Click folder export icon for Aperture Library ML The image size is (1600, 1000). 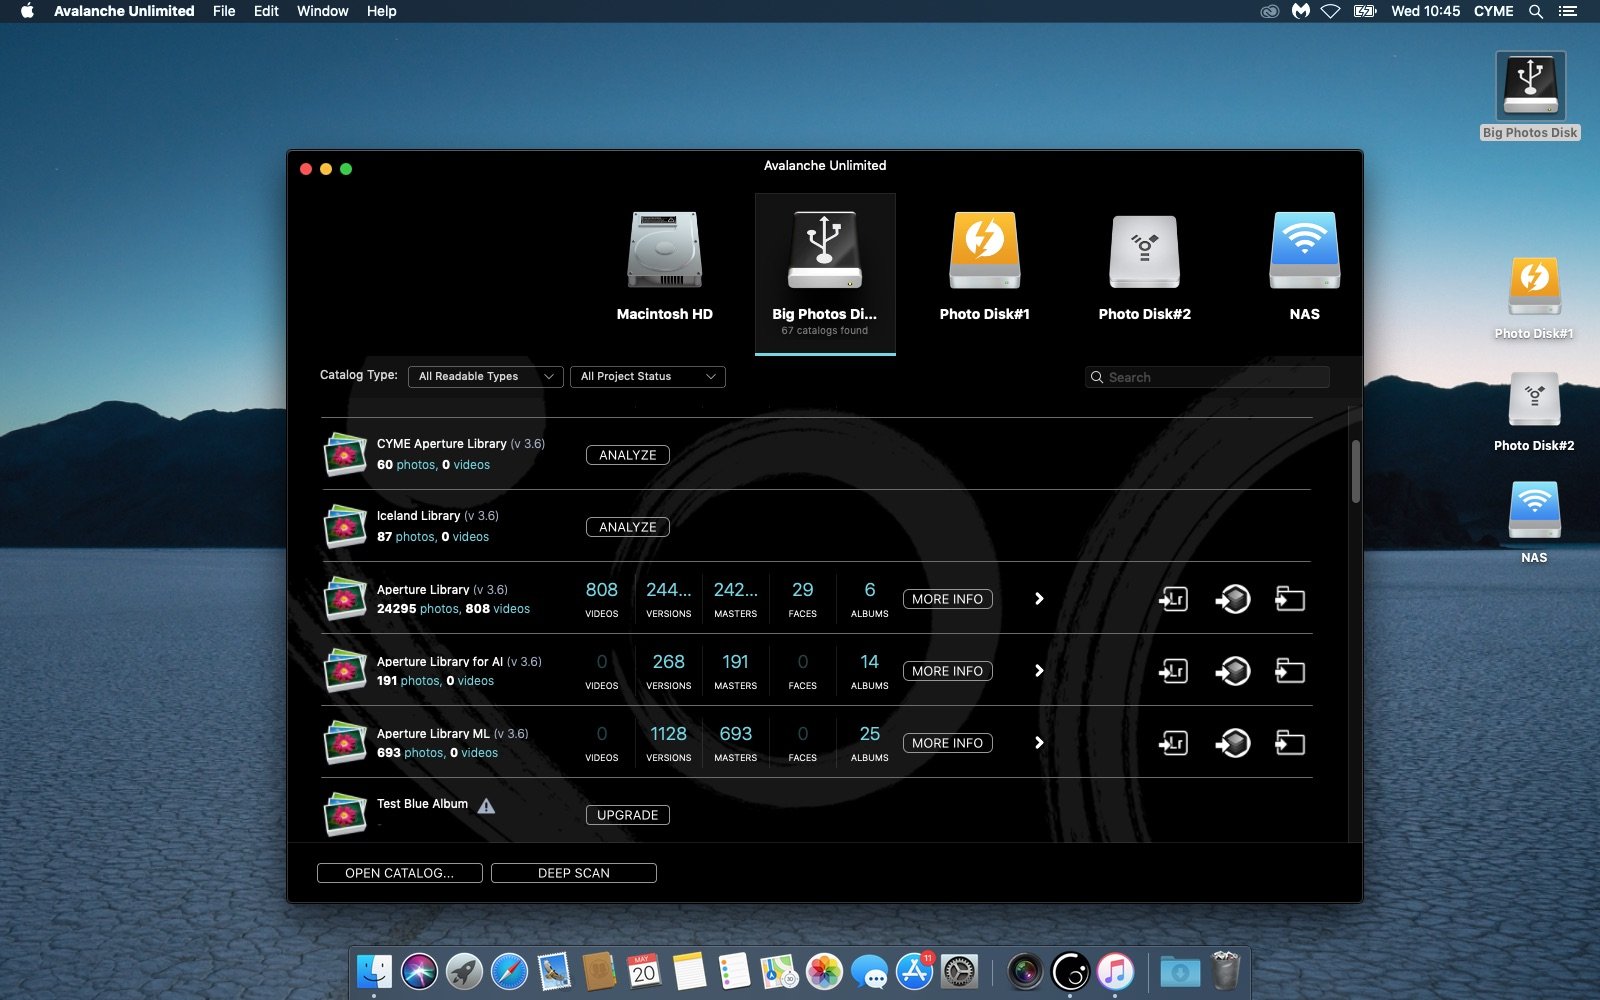pyautogui.click(x=1290, y=743)
